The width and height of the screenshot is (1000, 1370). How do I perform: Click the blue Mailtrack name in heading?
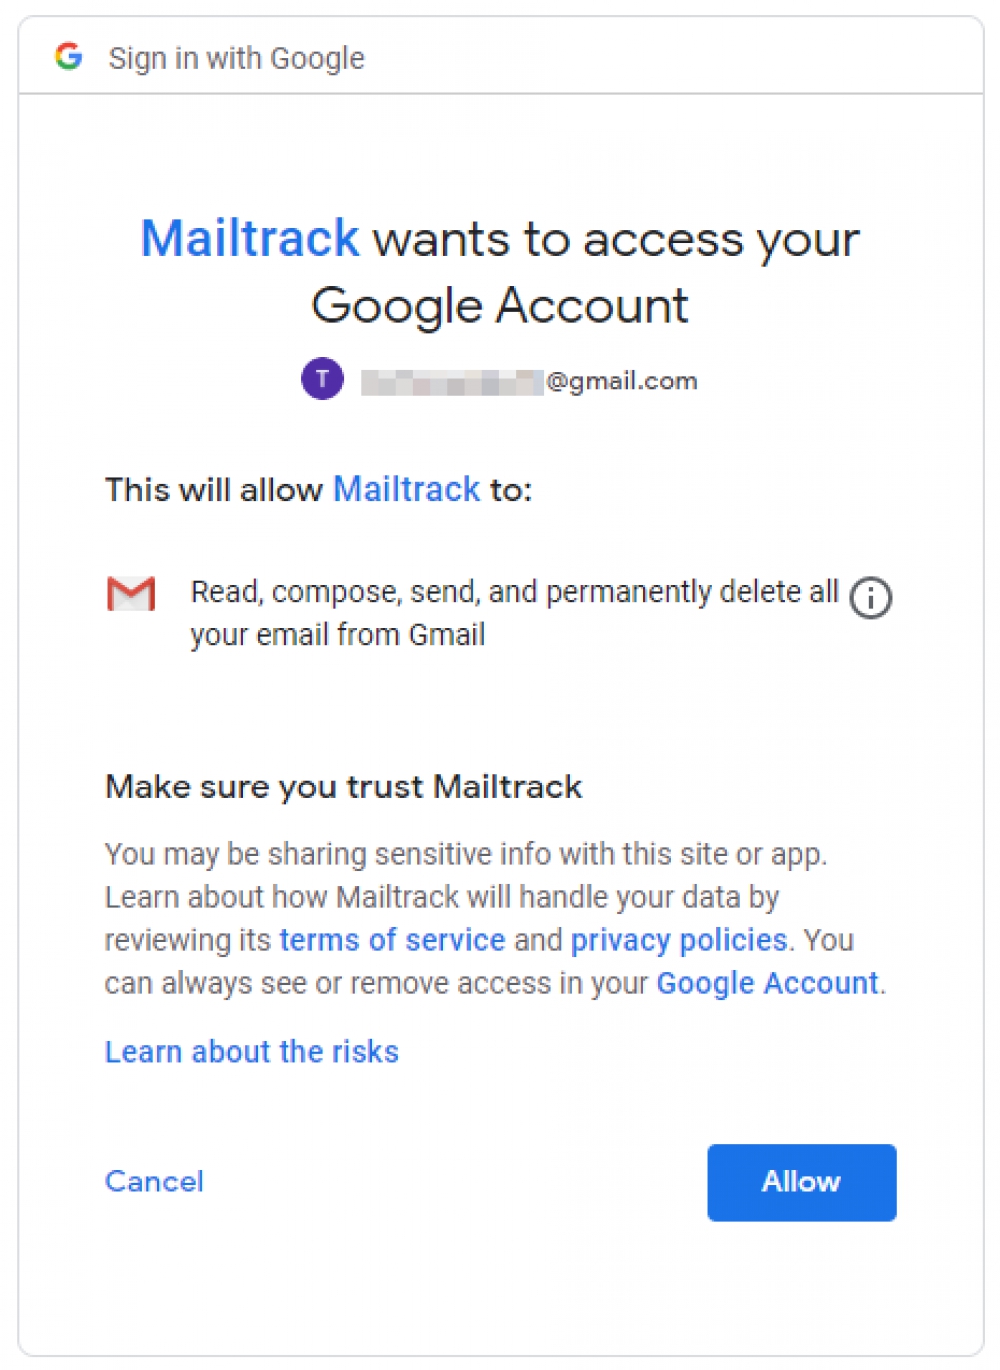tap(250, 239)
